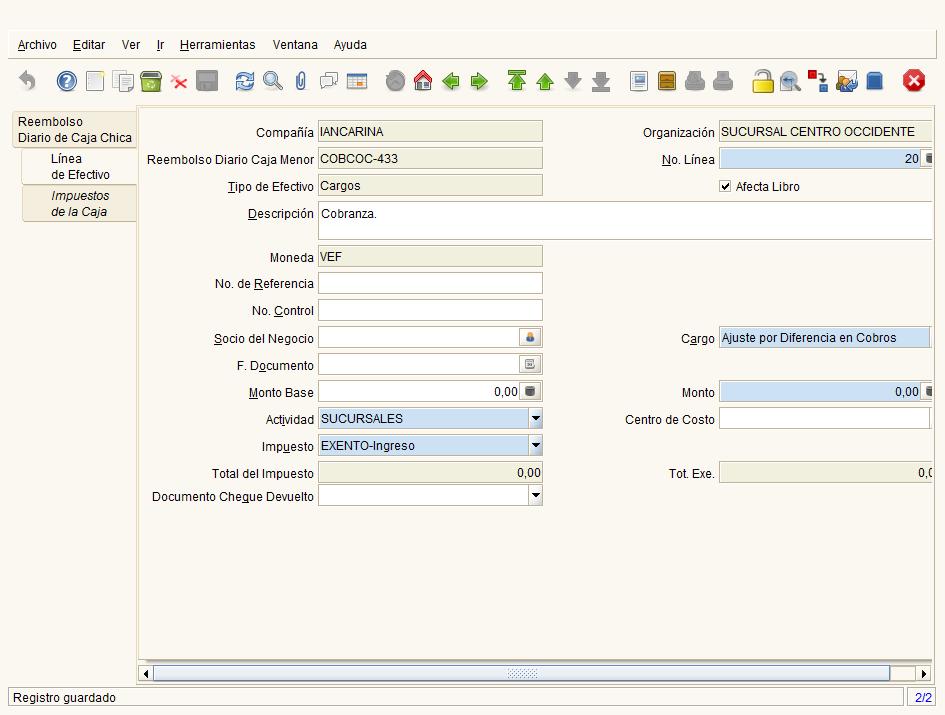Open the Documento Cheque Devuelto dropdown

click(x=535, y=496)
